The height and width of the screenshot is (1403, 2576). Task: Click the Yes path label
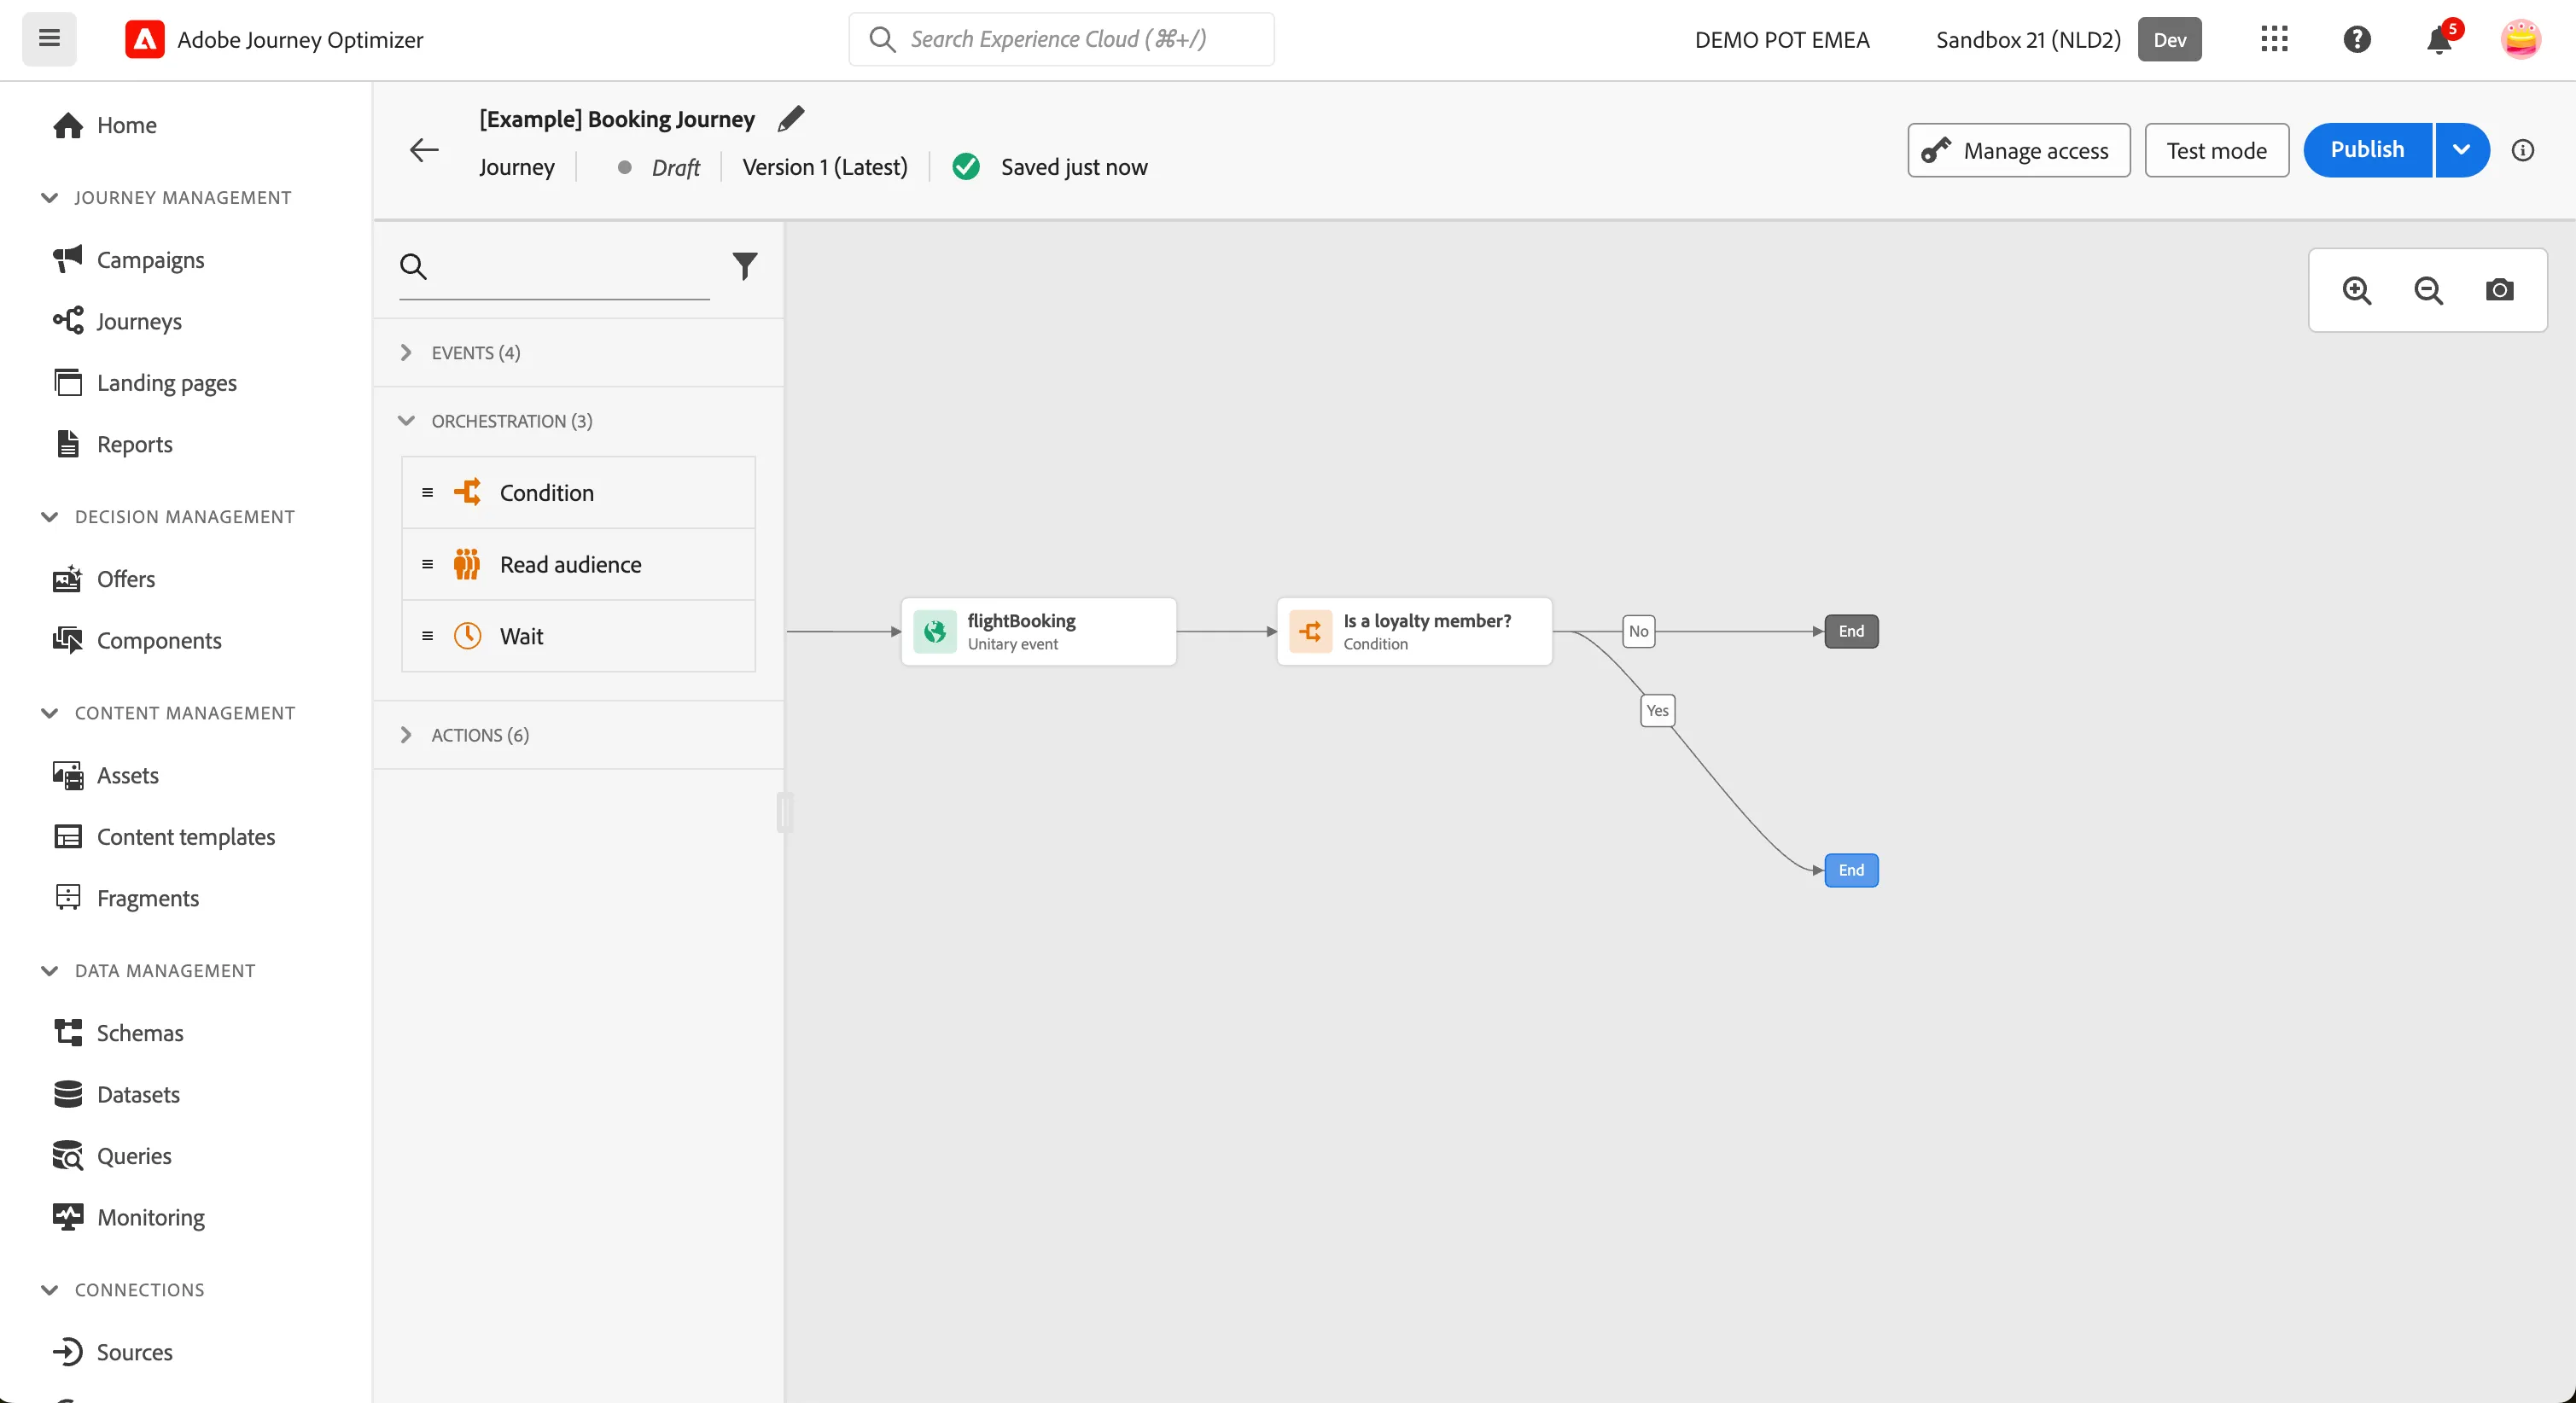click(1657, 711)
